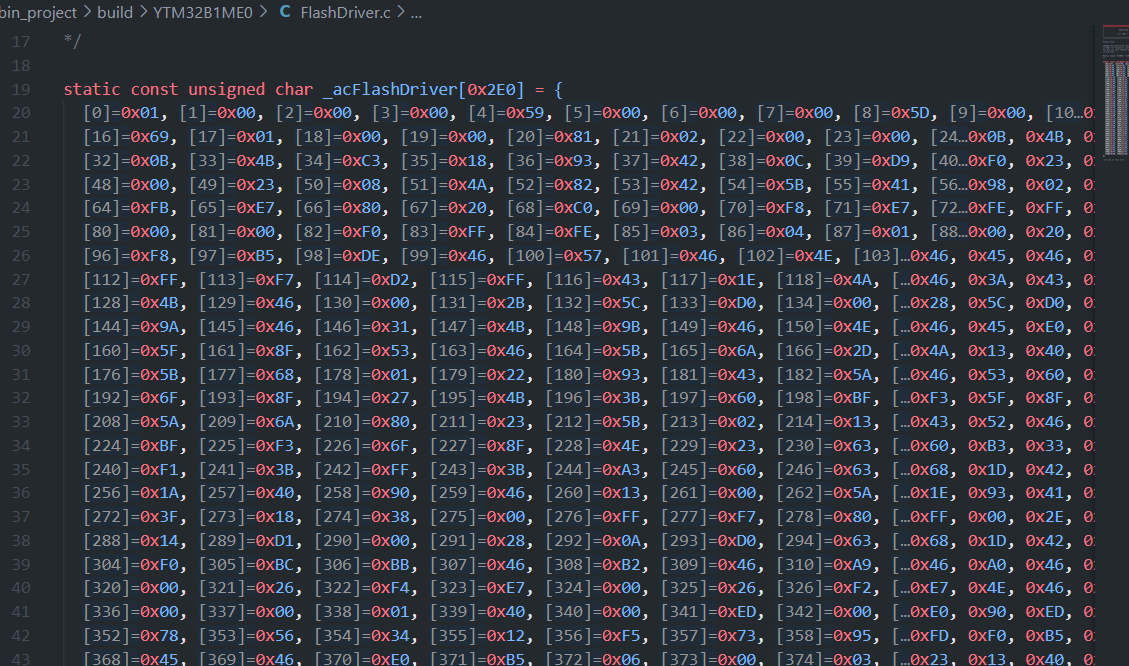Click array entry [34]=0xC3
Screen dimensions: 1129x666
click(x=338, y=161)
